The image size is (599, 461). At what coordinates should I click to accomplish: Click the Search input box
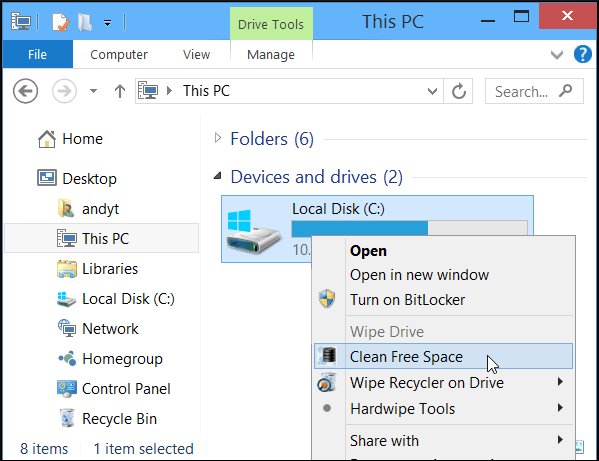[534, 91]
